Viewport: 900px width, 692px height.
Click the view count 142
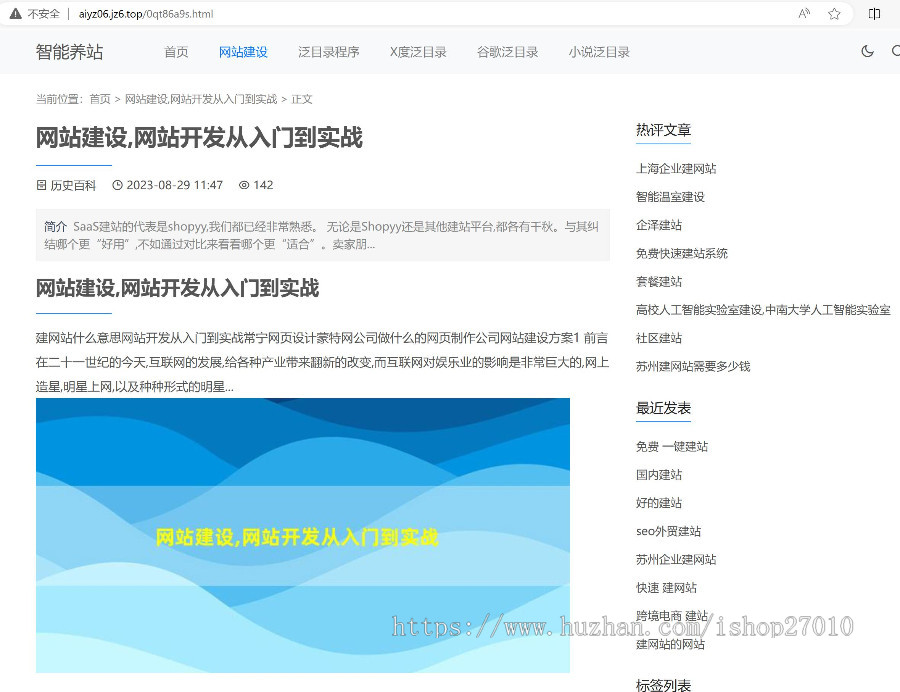point(263,185)
